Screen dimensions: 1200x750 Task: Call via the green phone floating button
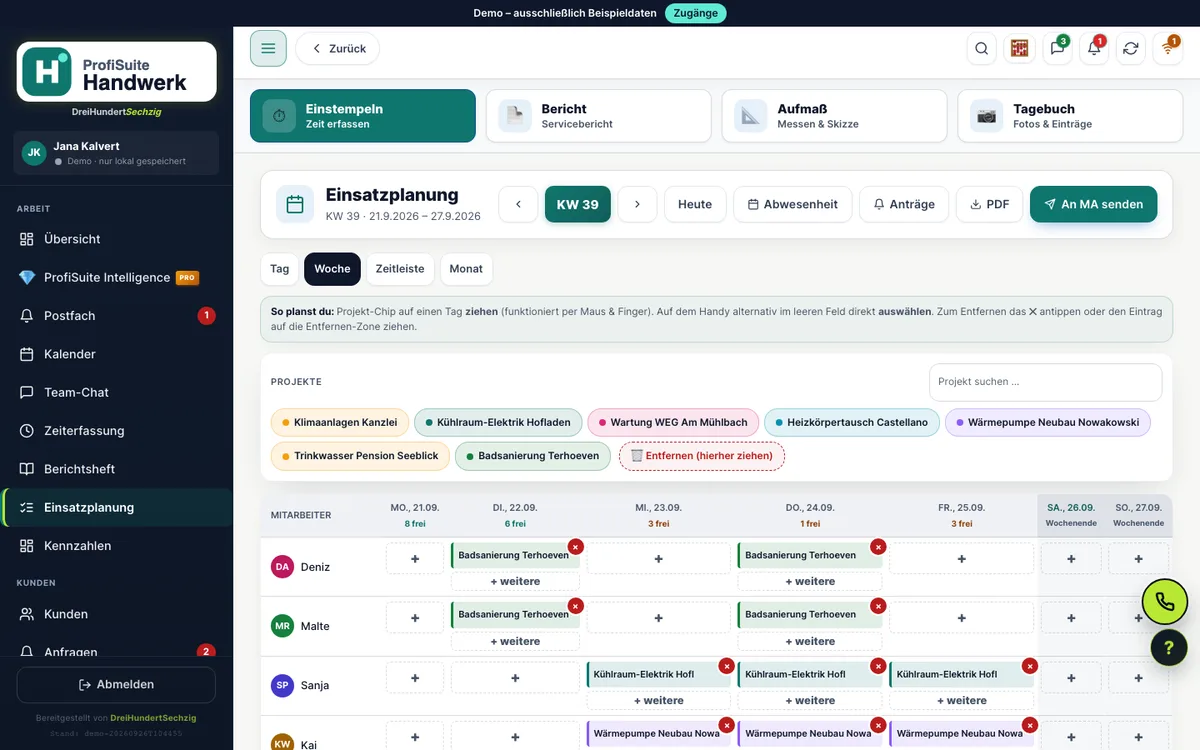pyautogui.click(x=1165, y=602)
